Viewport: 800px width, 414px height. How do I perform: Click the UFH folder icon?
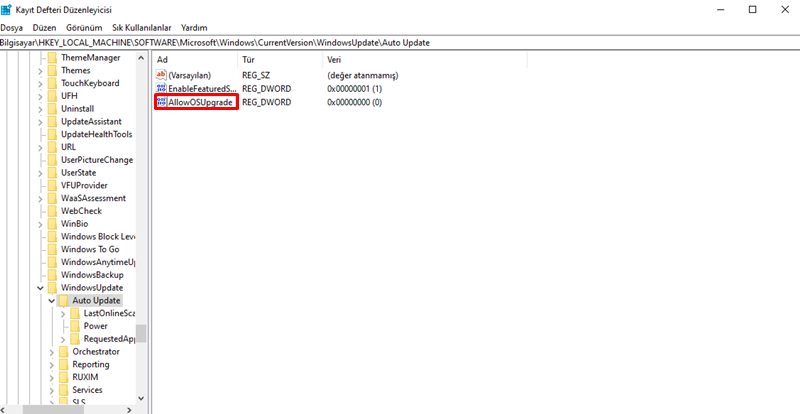pyautogui.click(x=52, y=96)
